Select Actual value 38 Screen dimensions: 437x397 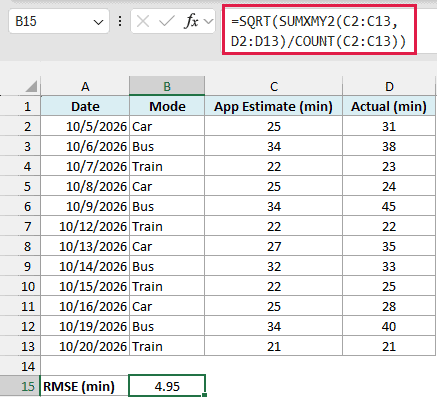tap(389, 146)
